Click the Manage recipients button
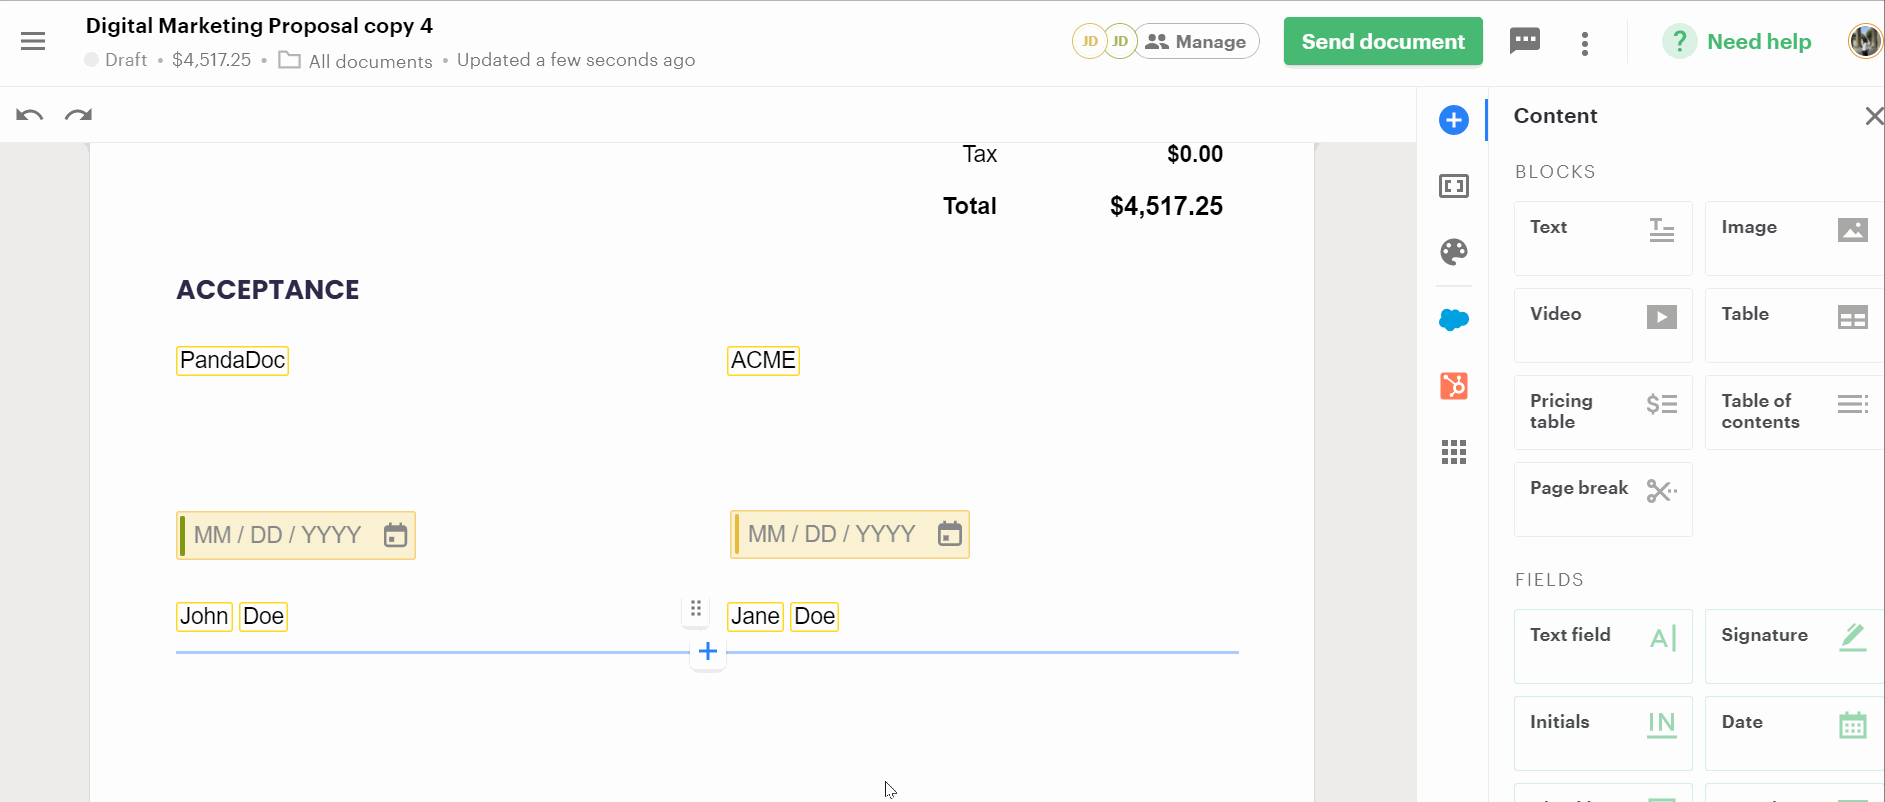Image resolution: width=1885 pixels, height=802 pixels. 1197,41
